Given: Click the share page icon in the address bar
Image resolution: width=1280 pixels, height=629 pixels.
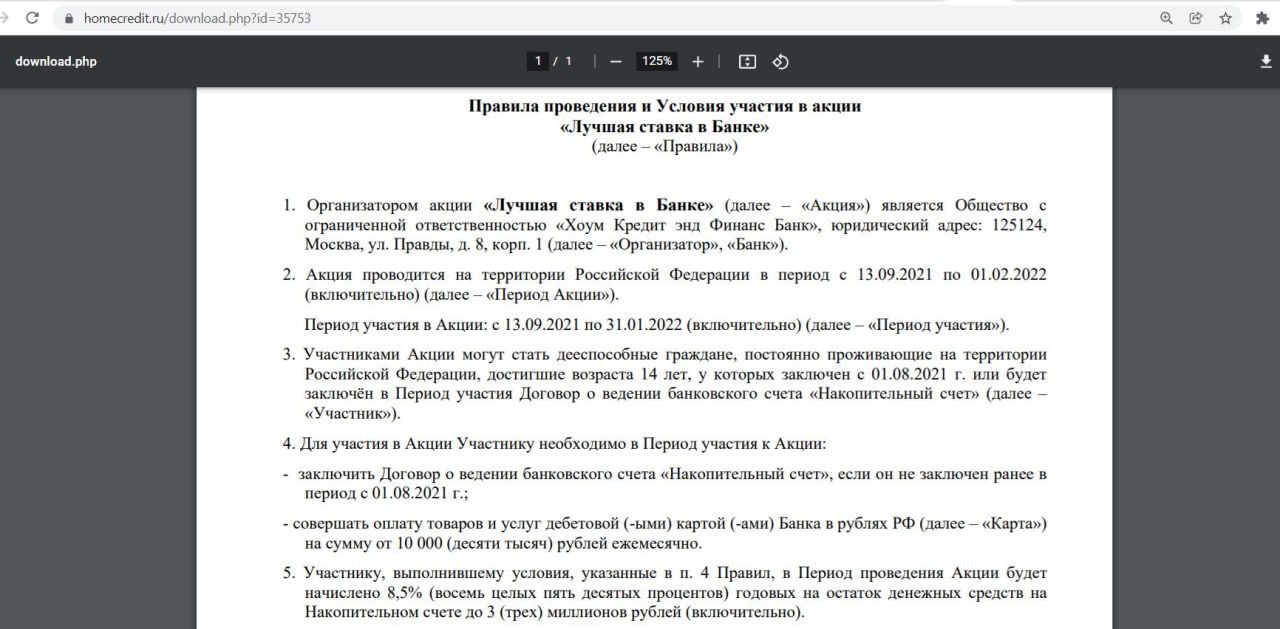Looking at the screenshot, I should 1195,18.
